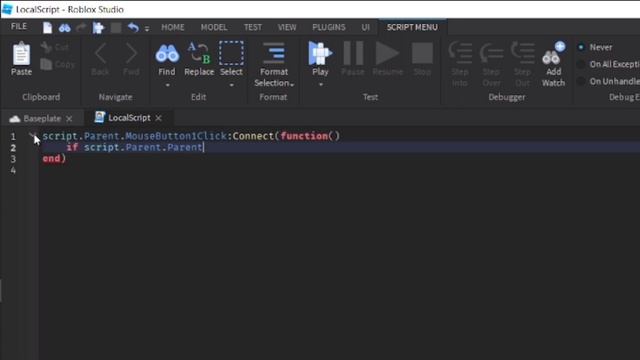Switch to the PLUGINS ribbon tab

coord(329,27)
